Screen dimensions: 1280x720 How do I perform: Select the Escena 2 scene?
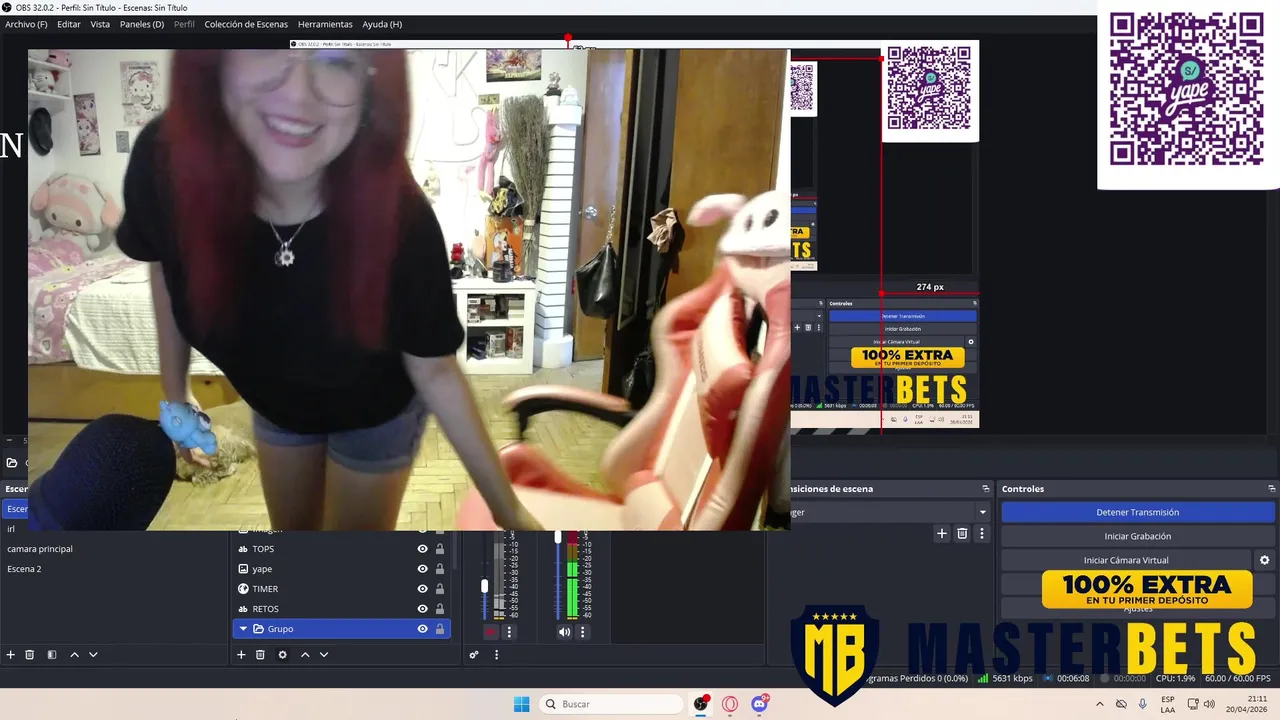point(115,569)
